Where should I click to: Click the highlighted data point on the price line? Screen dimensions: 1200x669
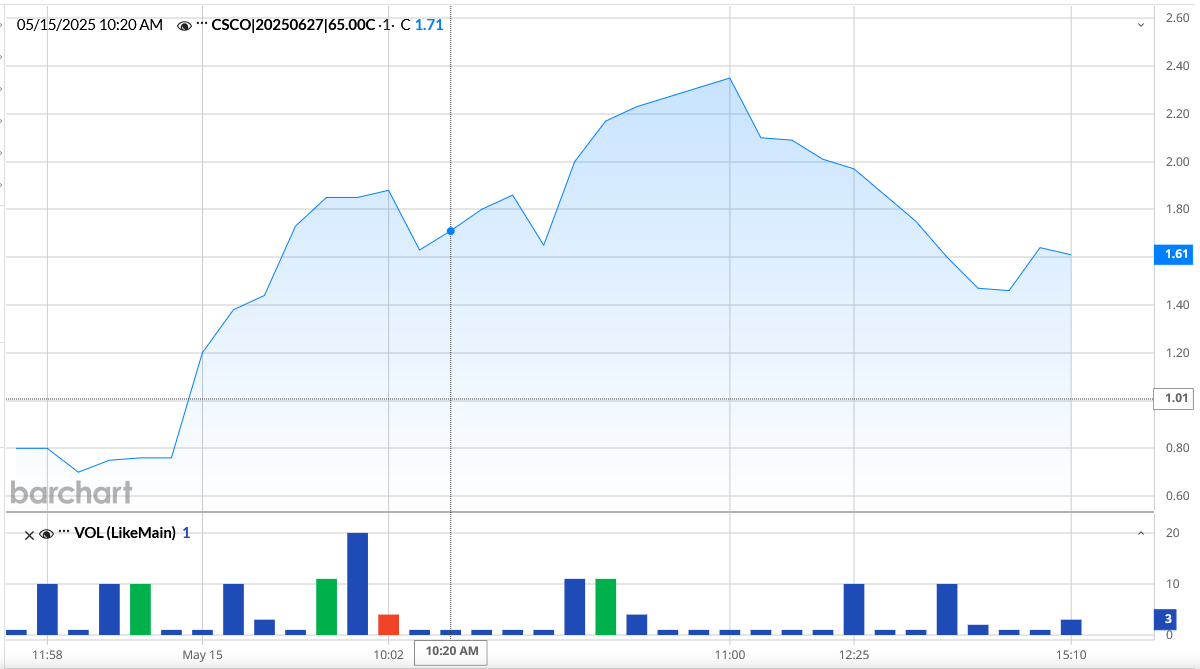(x=451, y=230)
